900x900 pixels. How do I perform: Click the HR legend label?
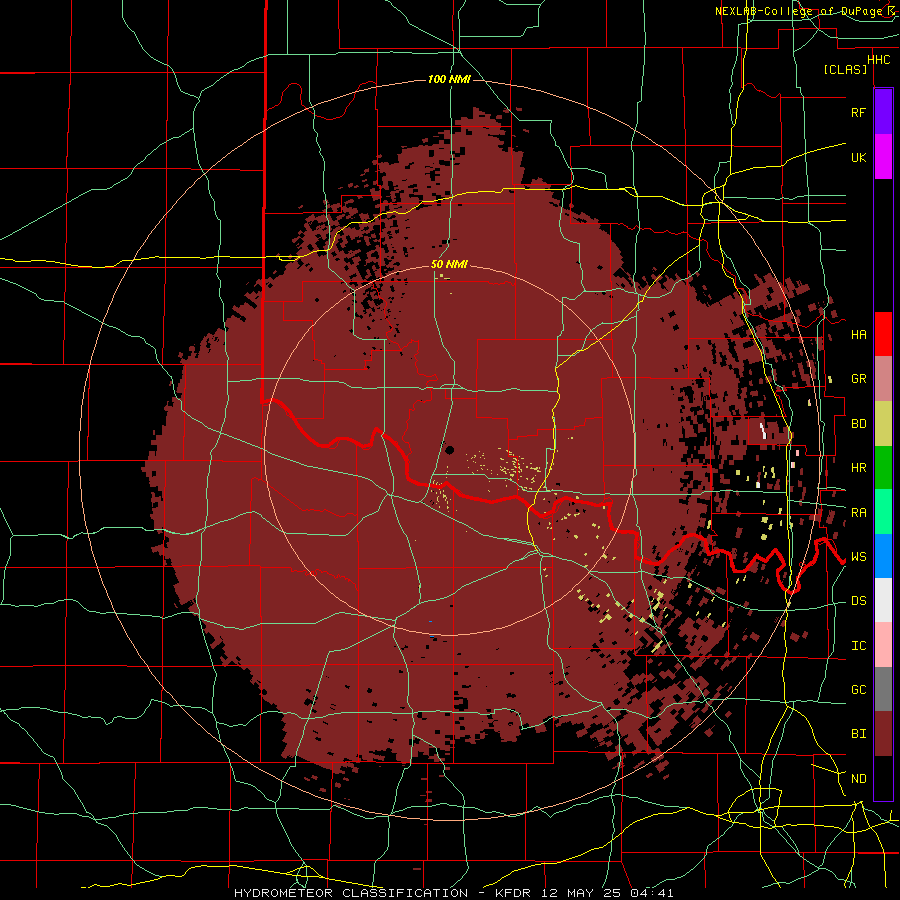[x=858, y=468]
